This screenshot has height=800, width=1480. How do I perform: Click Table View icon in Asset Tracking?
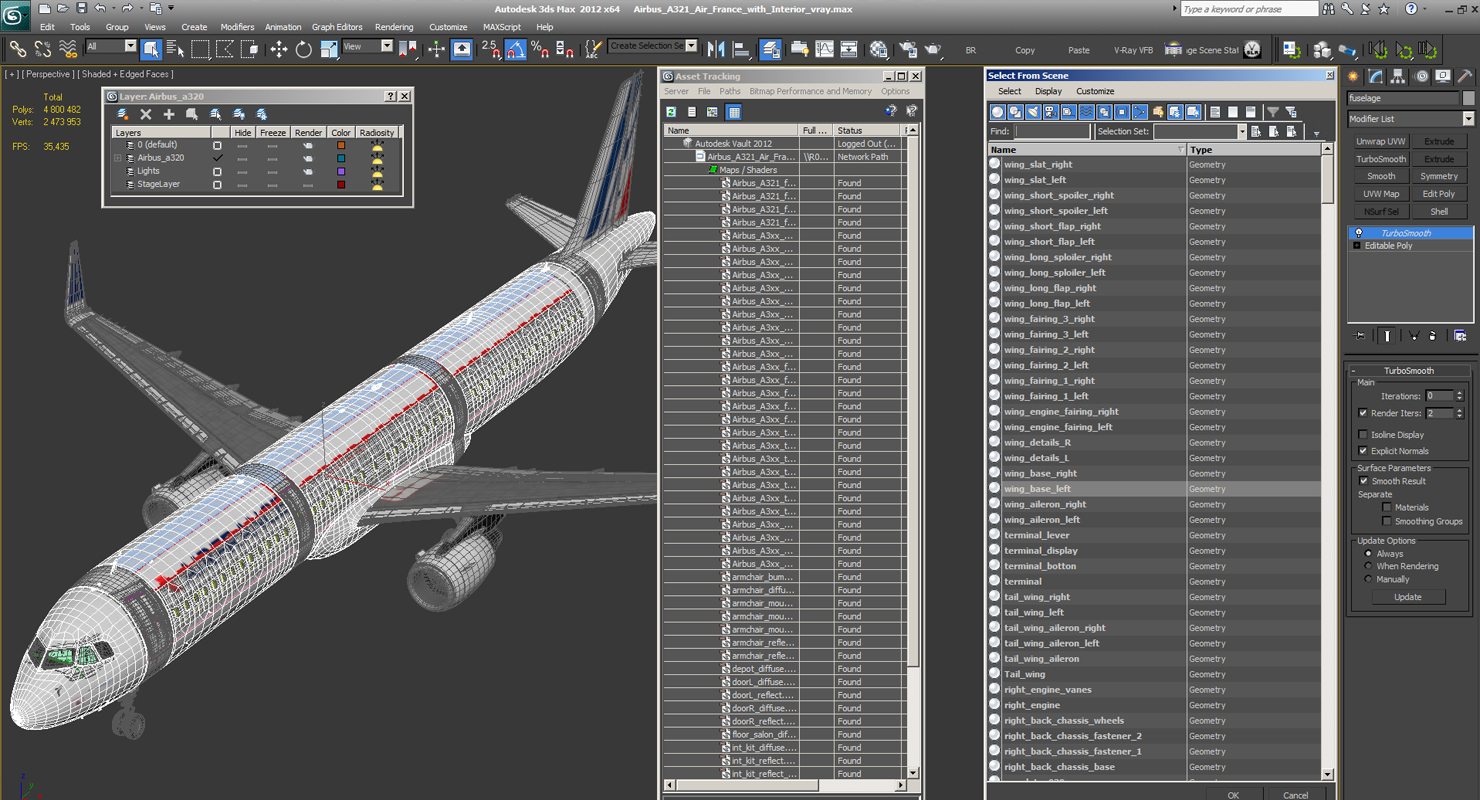(734, 112)
